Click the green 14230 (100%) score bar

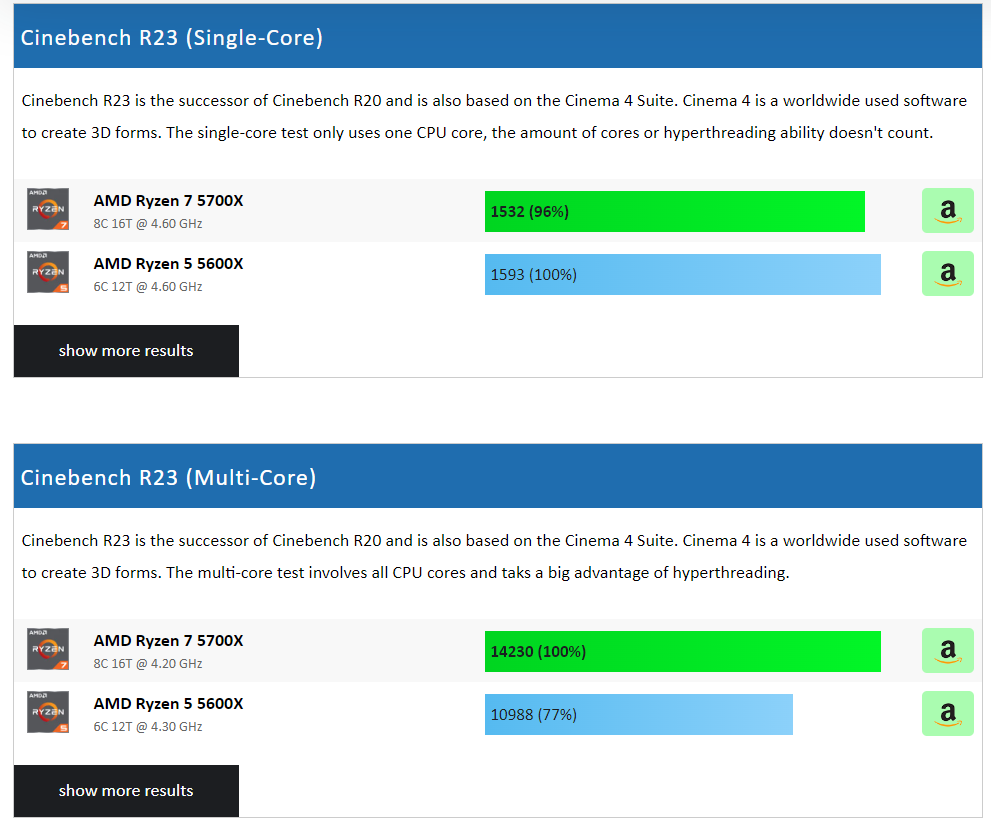[x=683, y=652]
